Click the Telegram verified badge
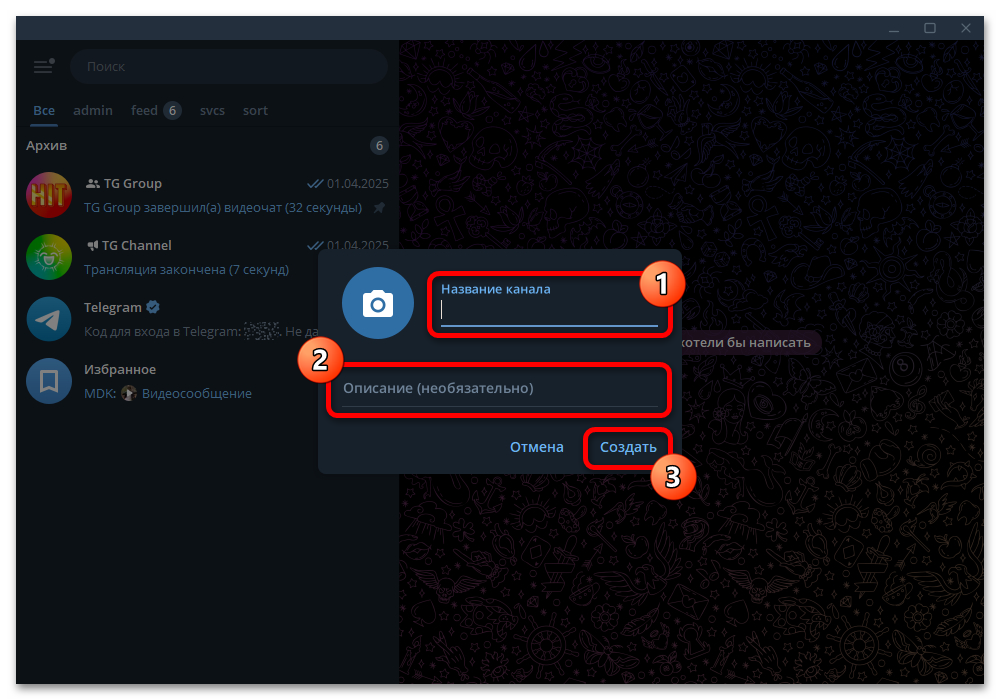1000x700 pixels. coord(153,307)
